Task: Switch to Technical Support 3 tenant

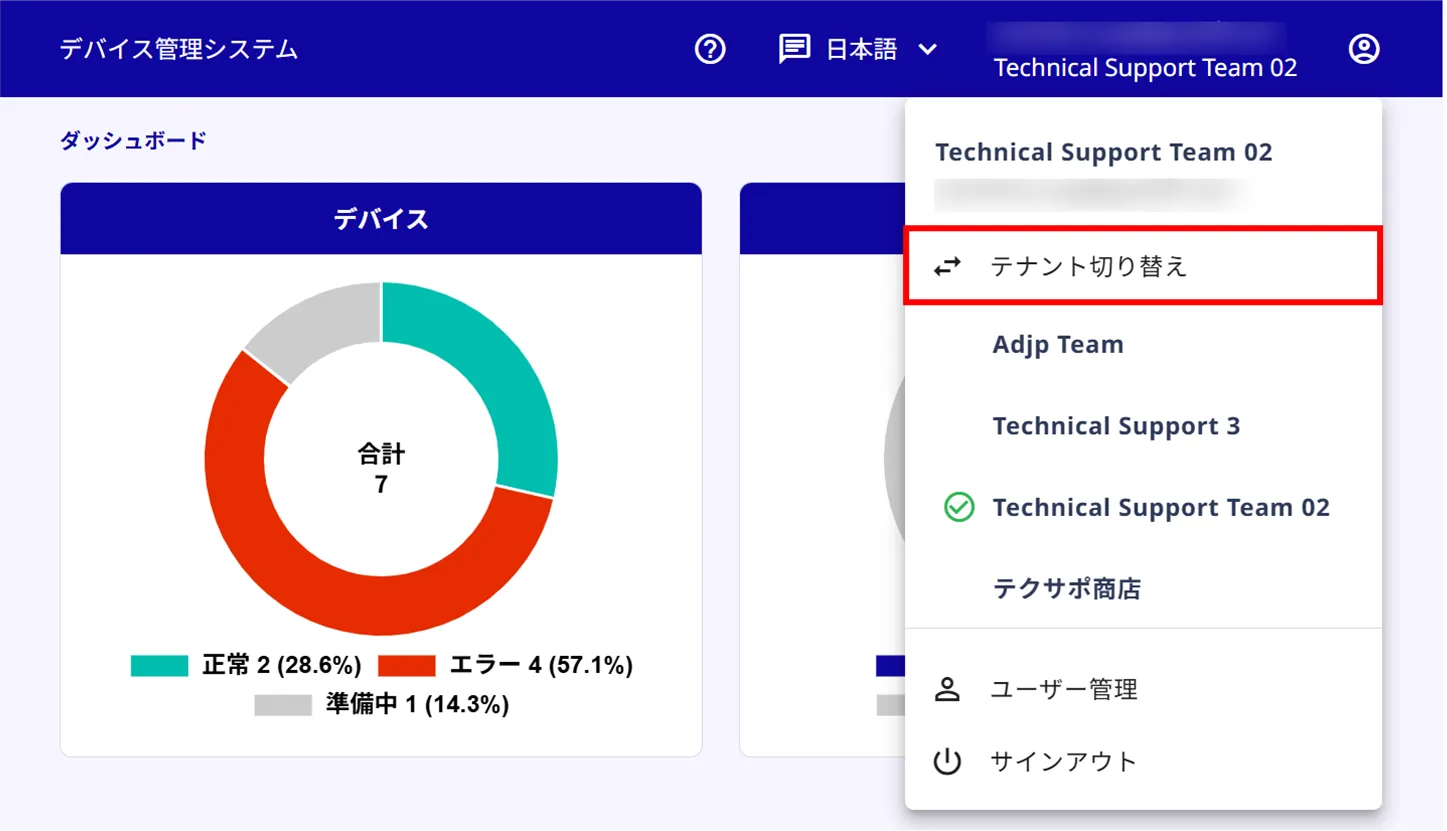Action: click(1116, 426)
